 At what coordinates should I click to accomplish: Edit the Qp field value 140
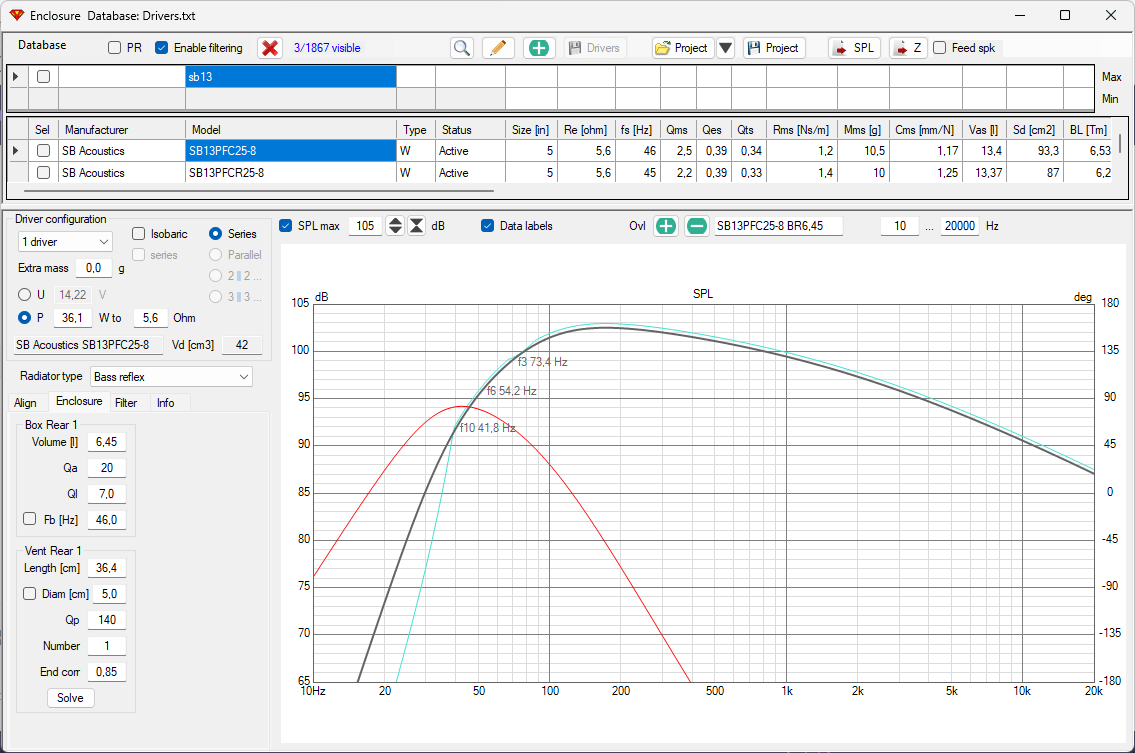[107, 620]
